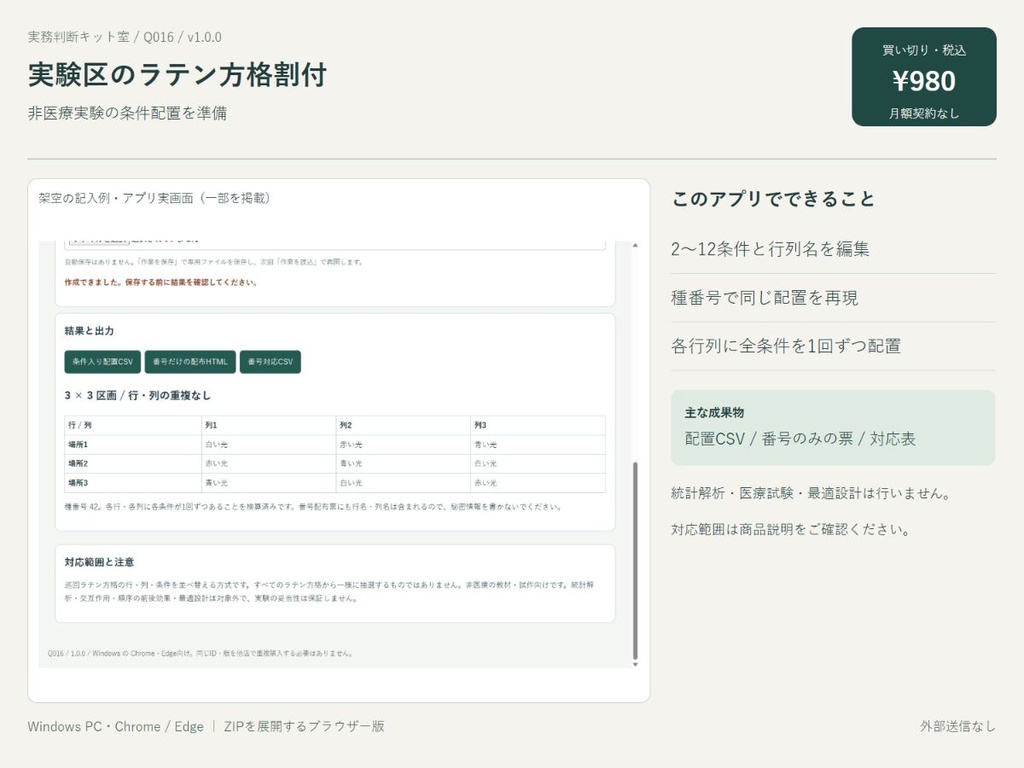Click the paragraph starting 巡回ラテン方格の行・列
Screen dimensions: 1024x768
[330, 592]
